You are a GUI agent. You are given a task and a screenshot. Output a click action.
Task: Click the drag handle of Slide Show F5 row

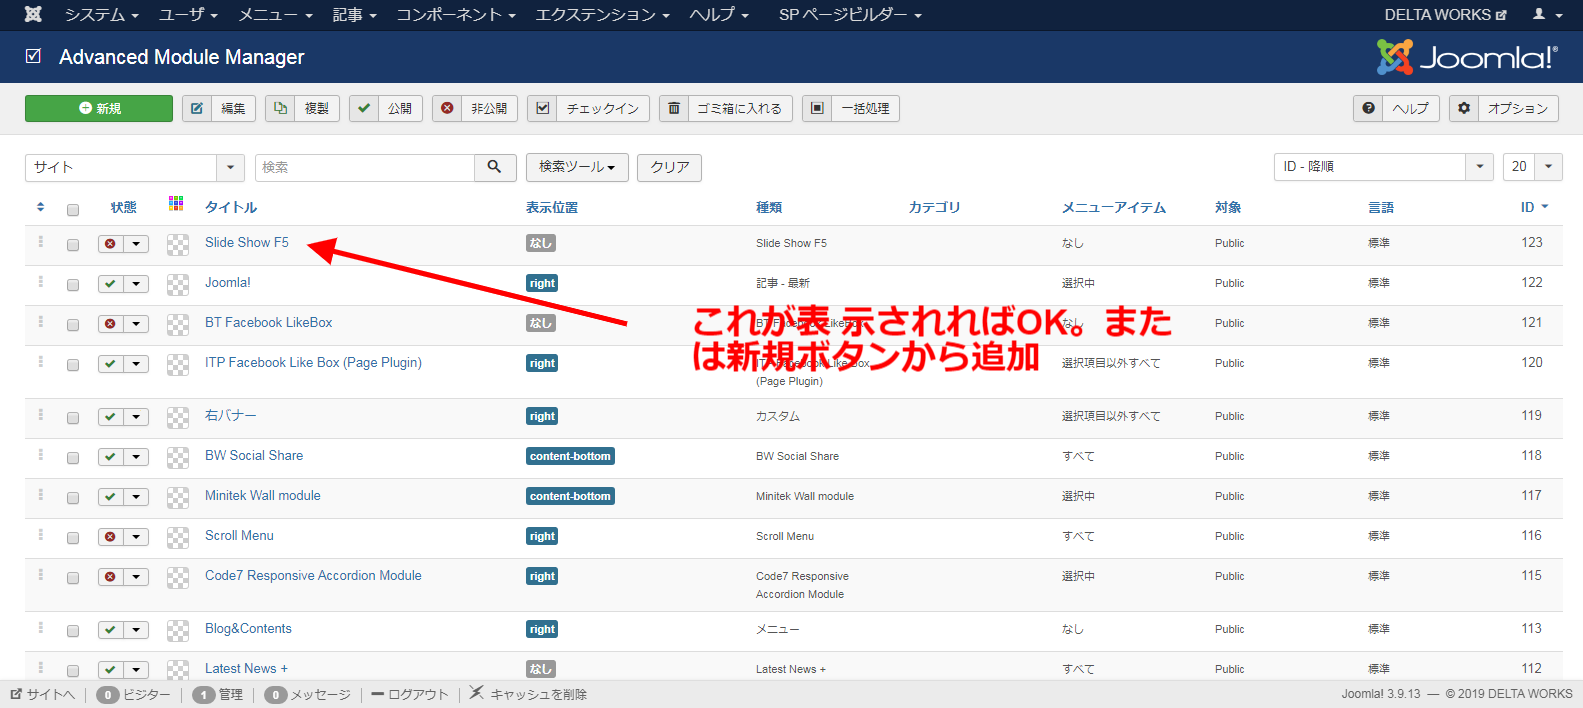41,242
